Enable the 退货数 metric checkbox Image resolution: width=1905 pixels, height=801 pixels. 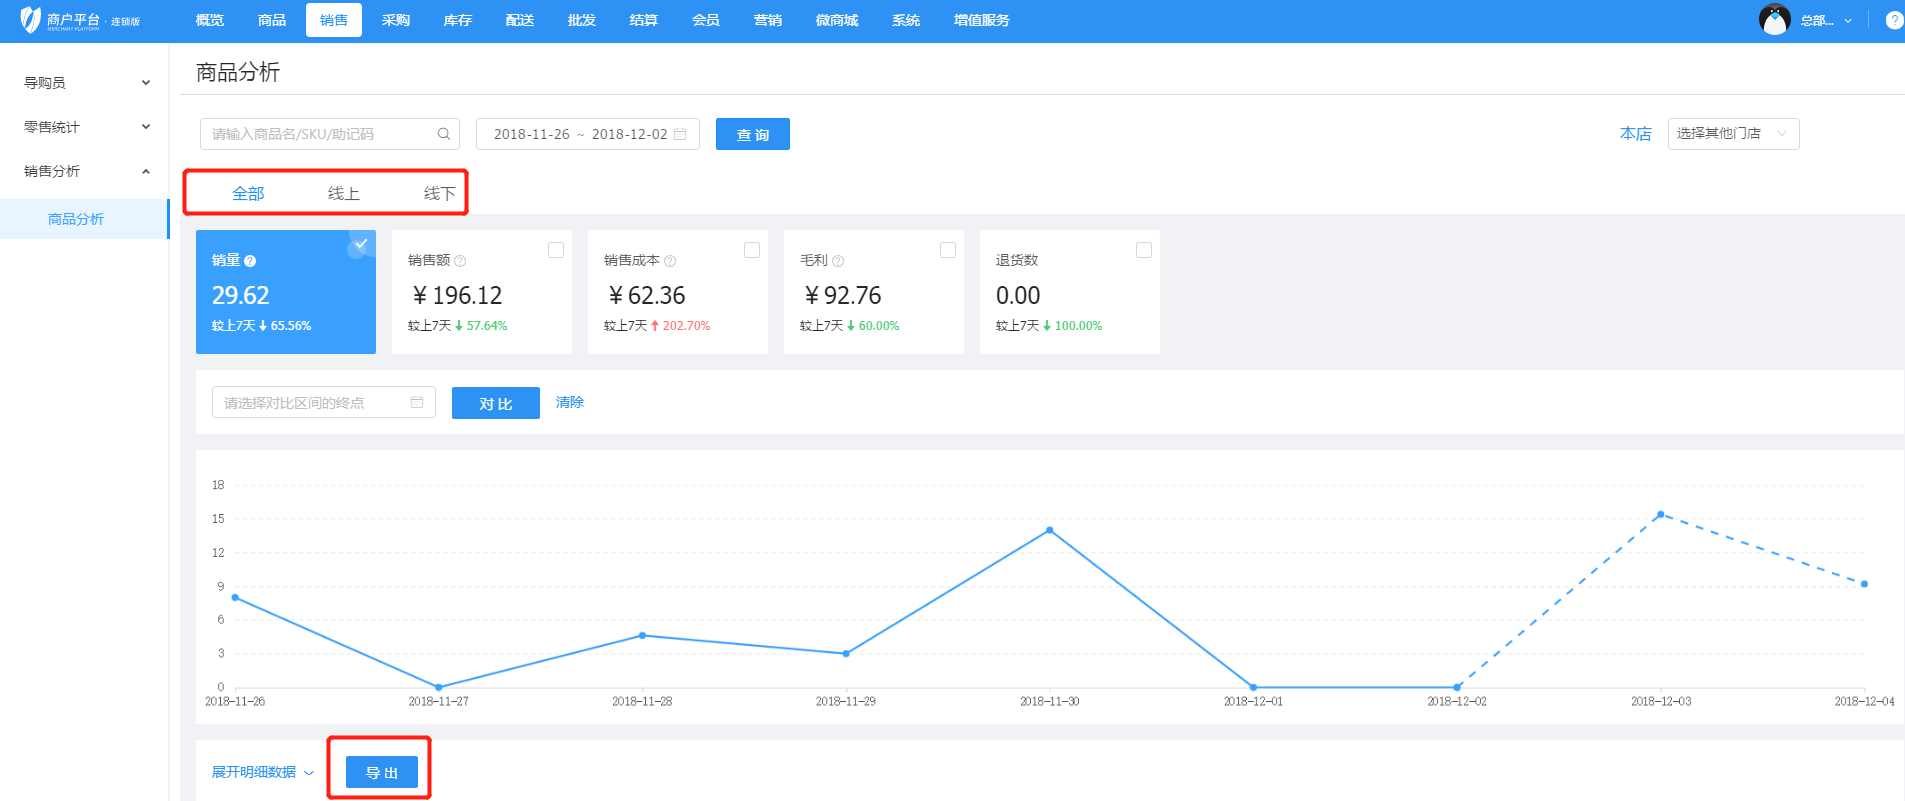point(1144,250)
